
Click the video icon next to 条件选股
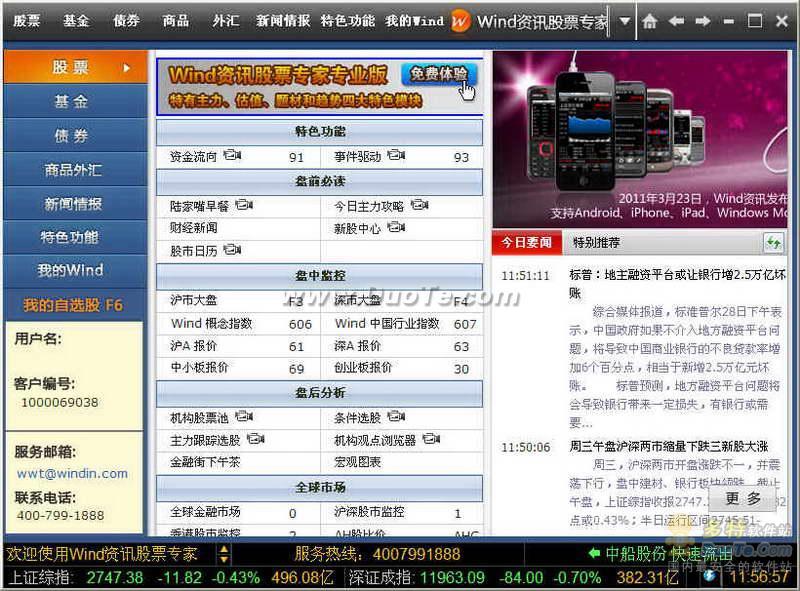(396, 416)
